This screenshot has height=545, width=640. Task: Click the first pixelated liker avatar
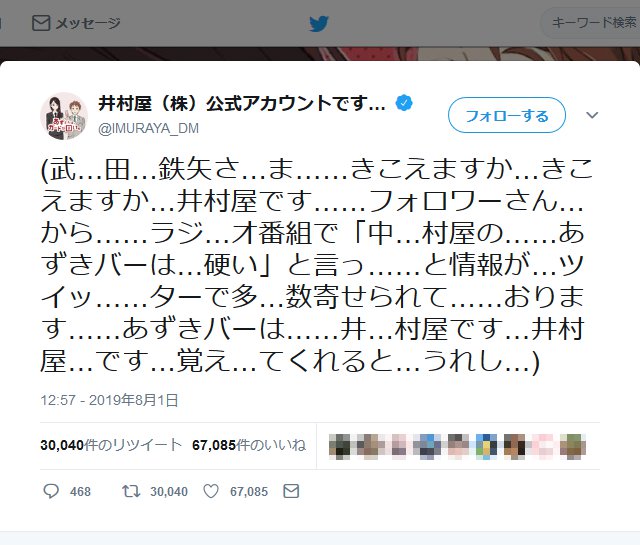[x=340, y=446]
